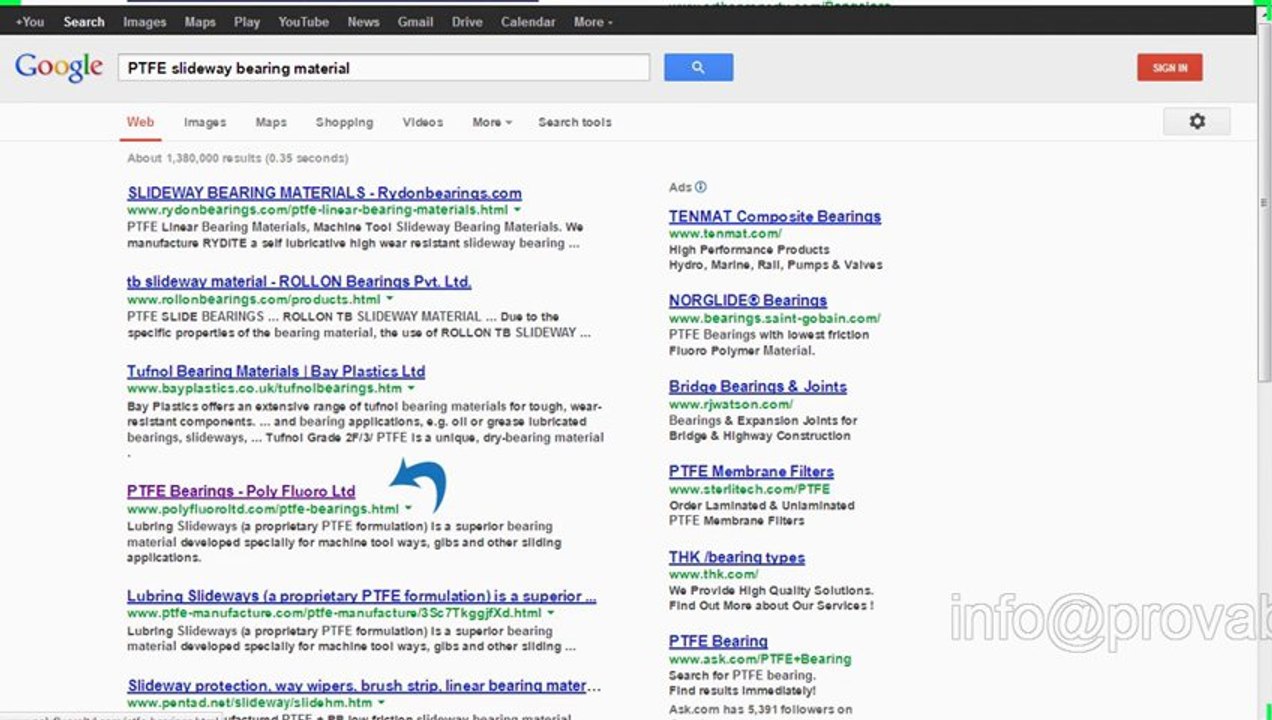Select the Web results tab
This screenshot has width=1272, height=720.
140,122
